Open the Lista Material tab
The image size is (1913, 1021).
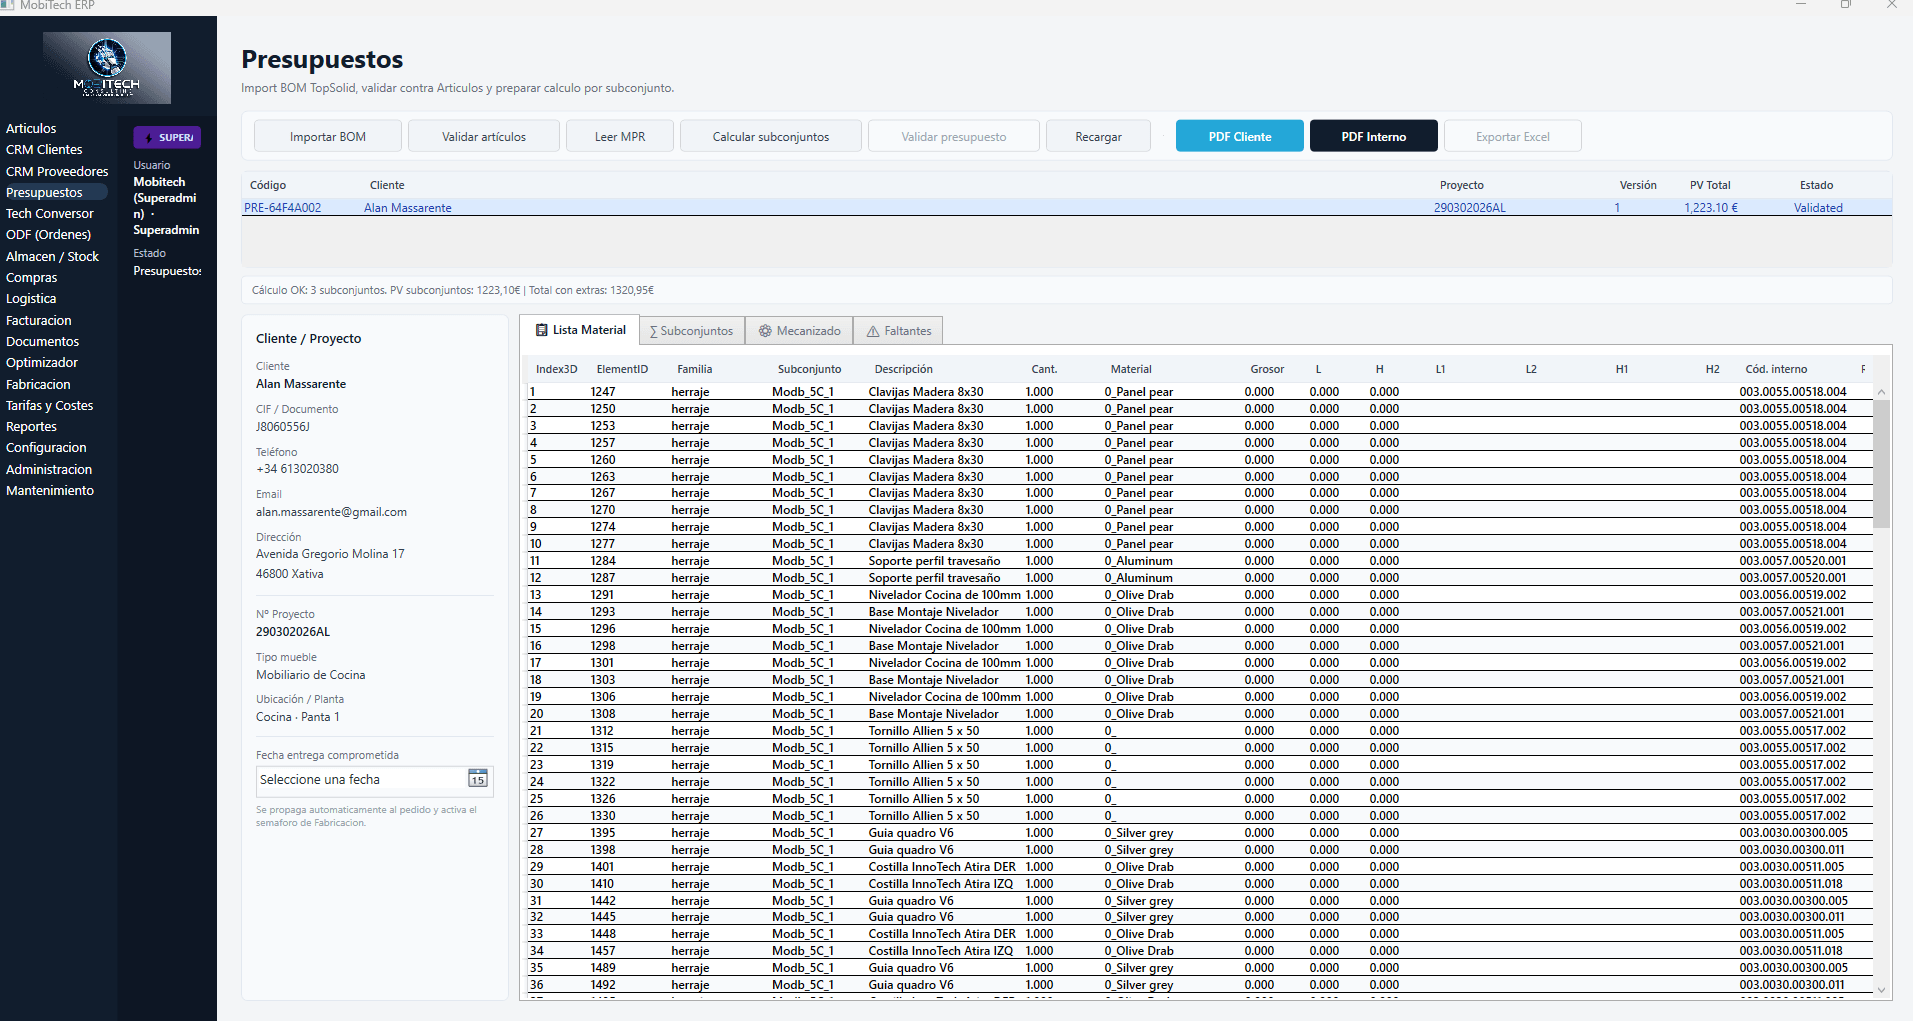[x=580, y=330]
